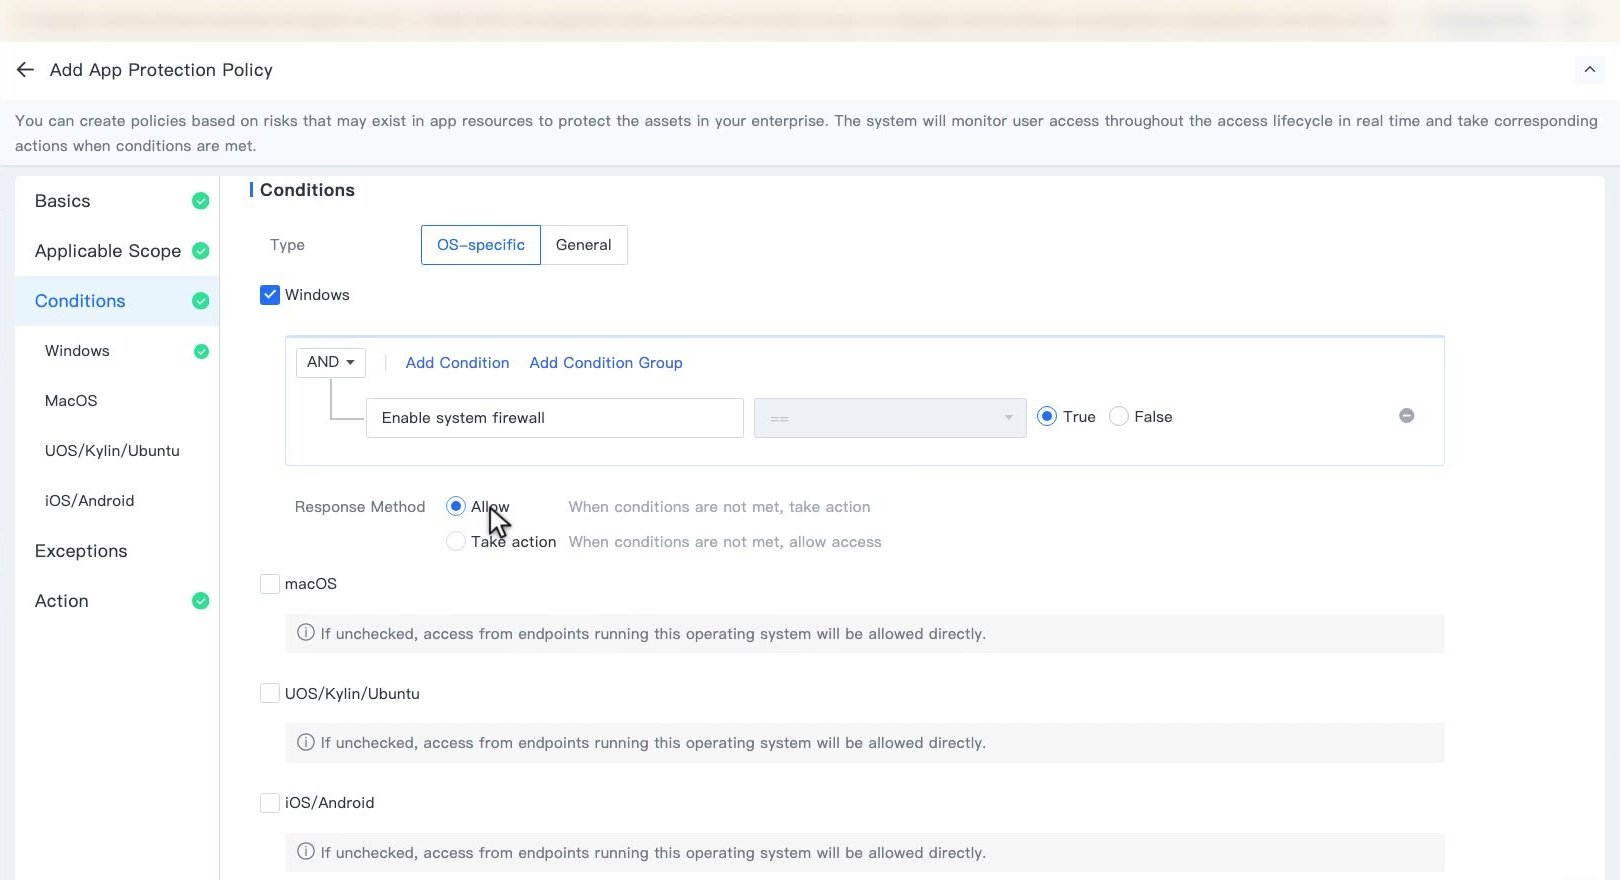Image resolution: width=1620 pixels, height=880 pixels.
Task: Enable the UOS/Kylin/Ubuntu checkbox
Action: click(270, 693)
